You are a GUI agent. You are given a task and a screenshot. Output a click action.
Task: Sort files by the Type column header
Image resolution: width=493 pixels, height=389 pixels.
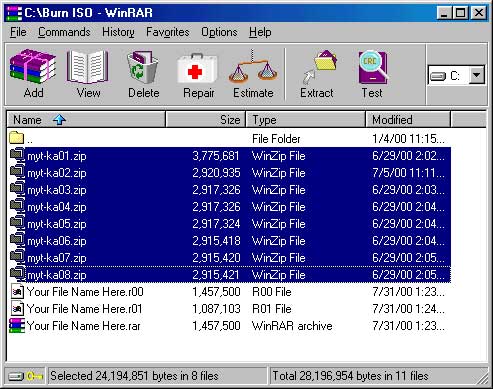306,119
